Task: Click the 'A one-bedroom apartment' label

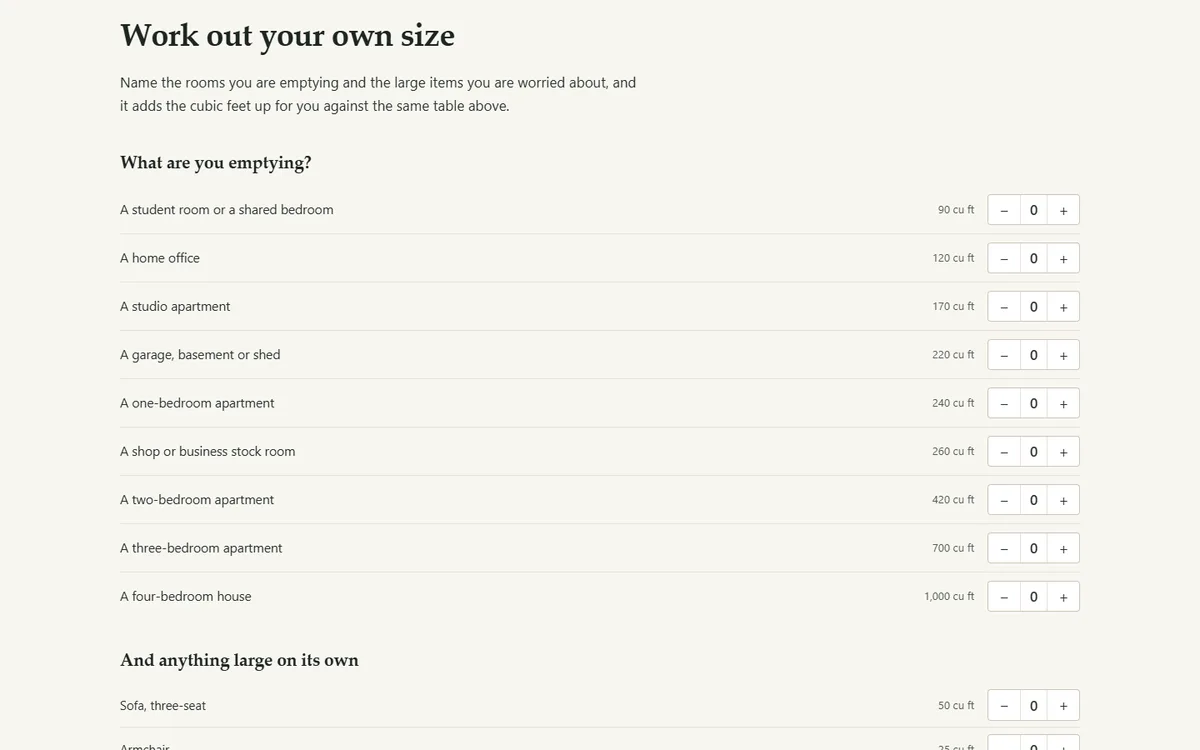Action: click(197, 403)
